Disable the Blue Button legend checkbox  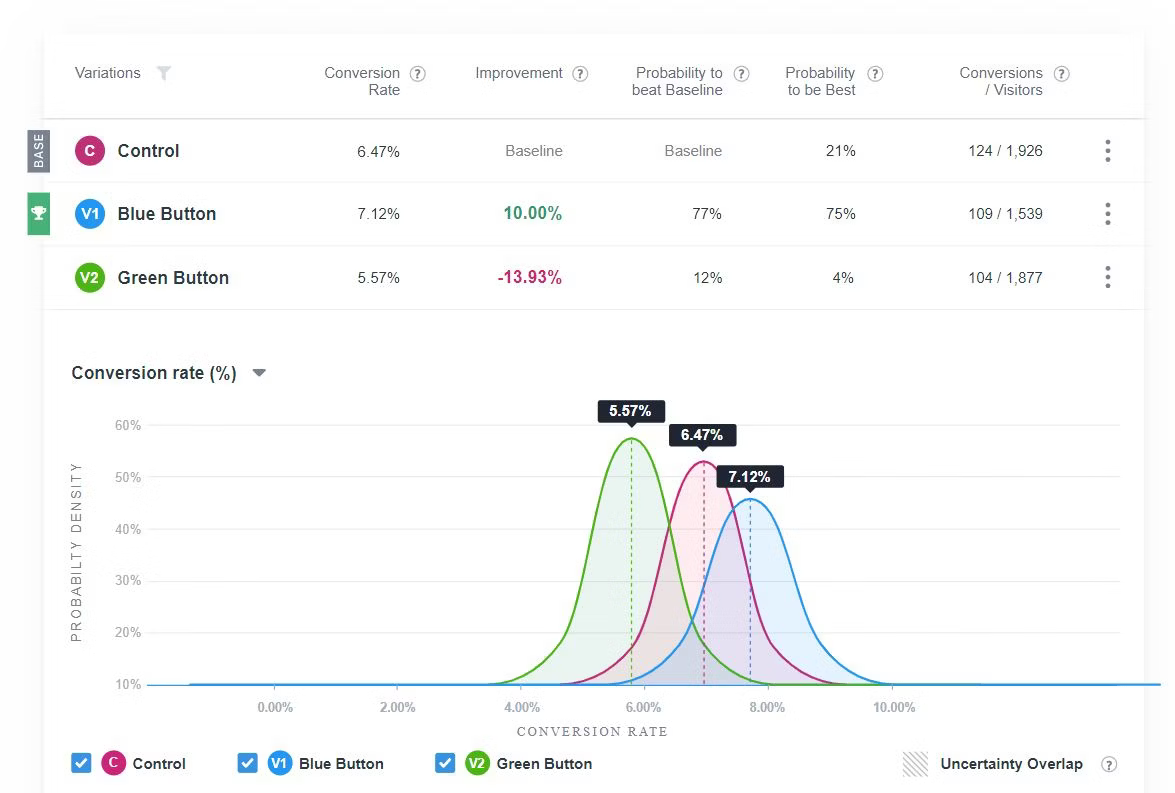[x=247, y=763]
